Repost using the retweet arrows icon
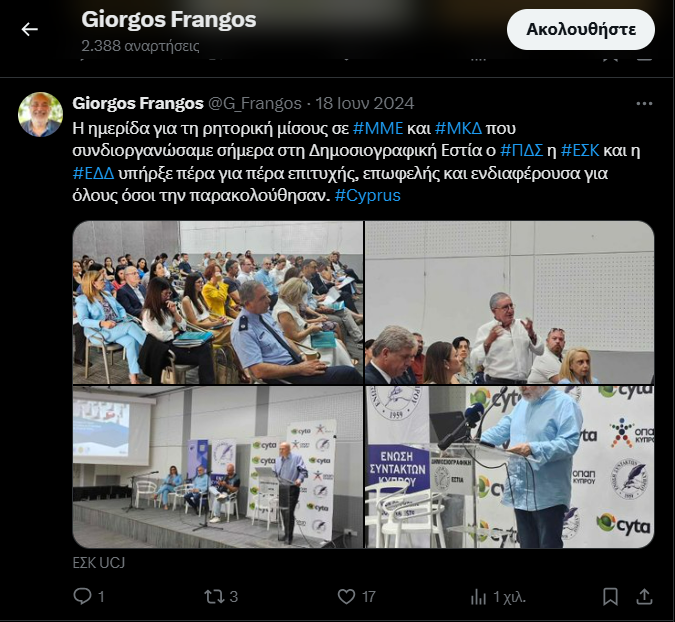The height and width of the screenshot is (622, 675). coord(214,597)
